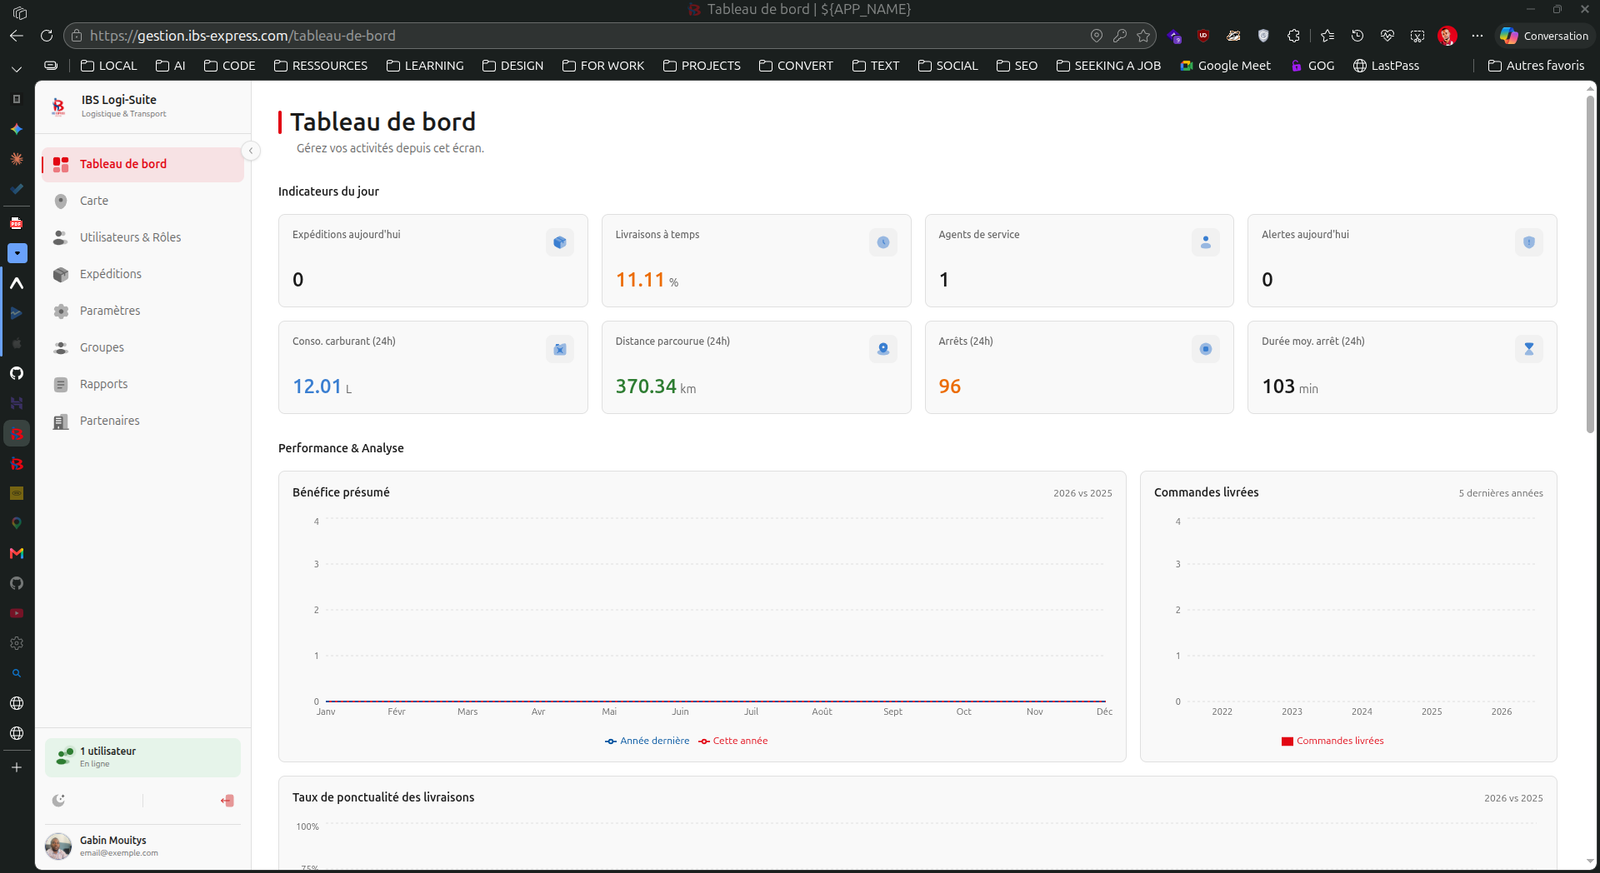Image resolution: width=1600 pixels, height=873 pixels.
Task: Click the red logout icon
Action: pyautogui.click(x=227, y=800)
